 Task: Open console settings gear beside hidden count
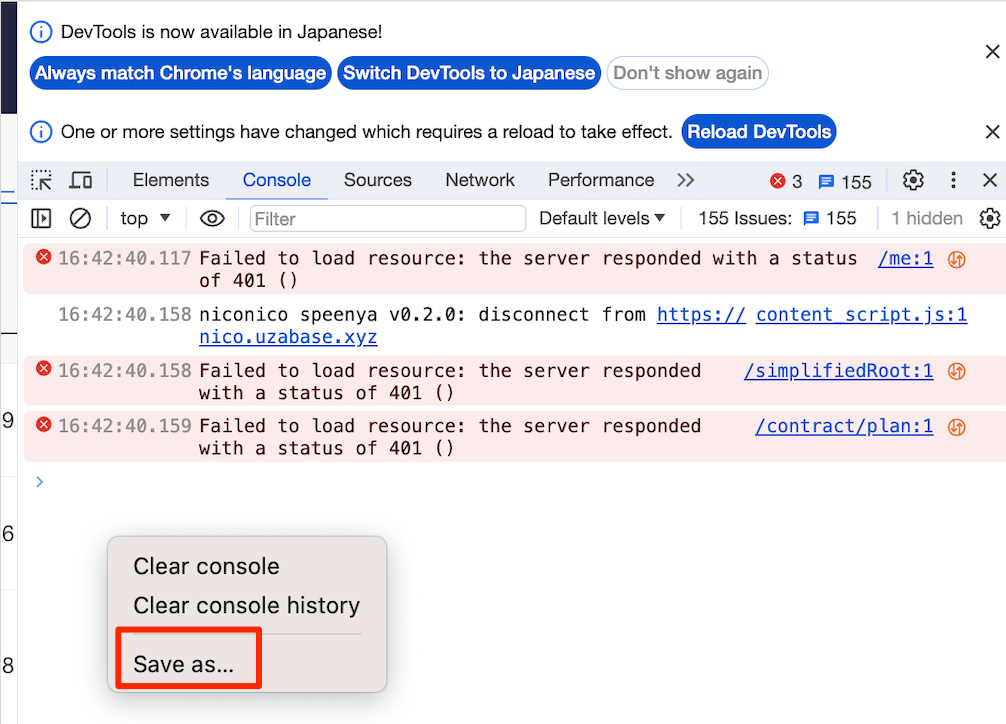click(x=989, y=218)
